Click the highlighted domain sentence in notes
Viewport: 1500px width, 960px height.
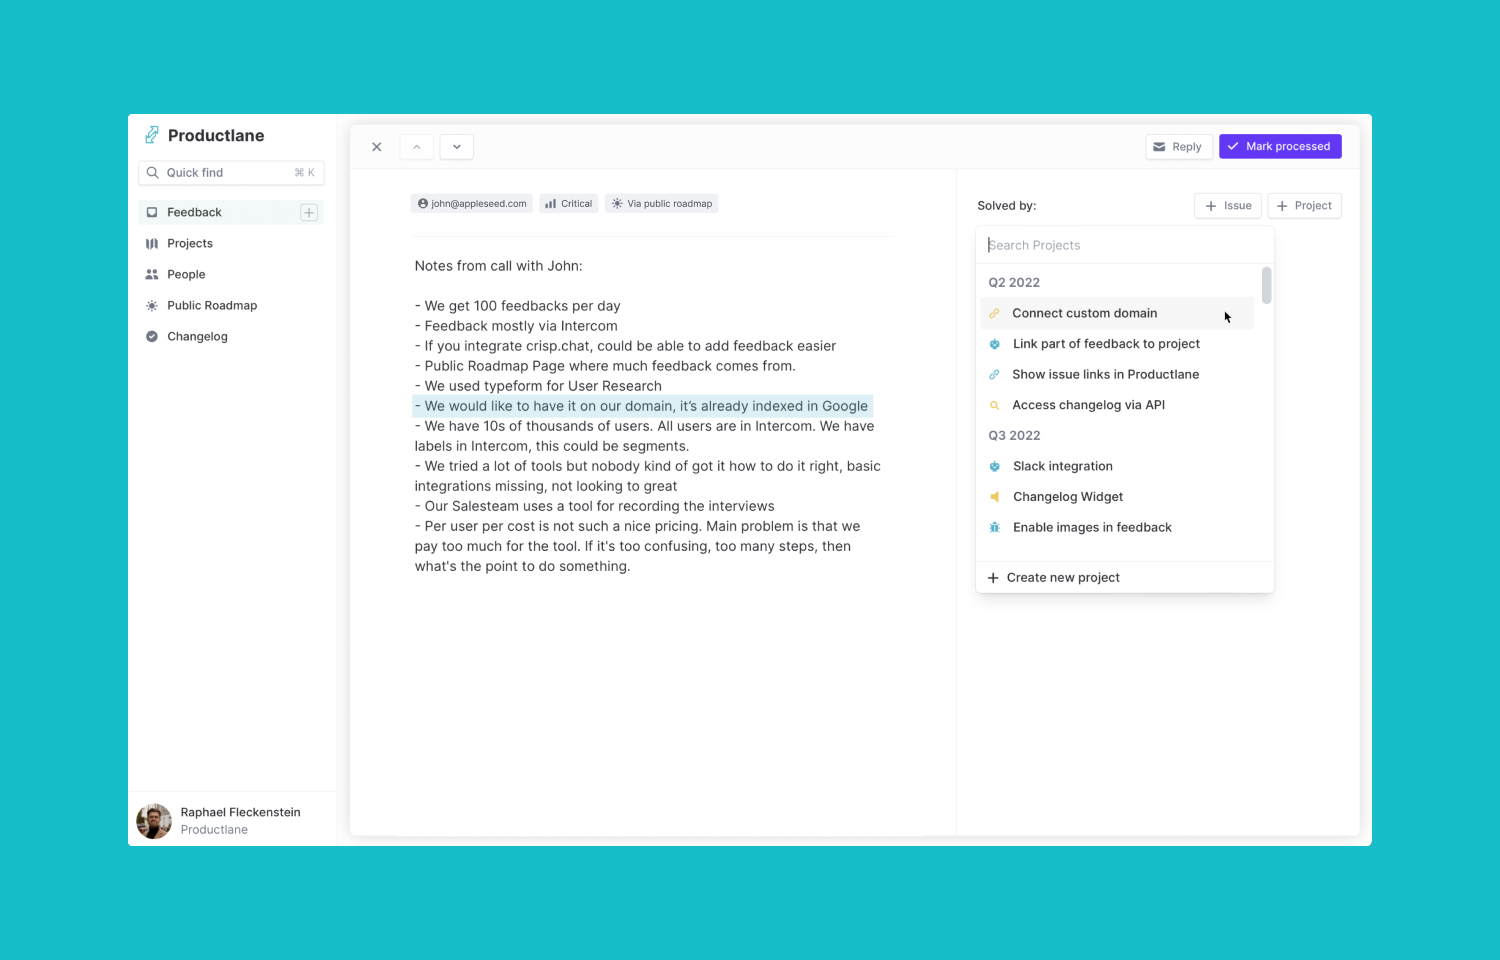[642, 406]
